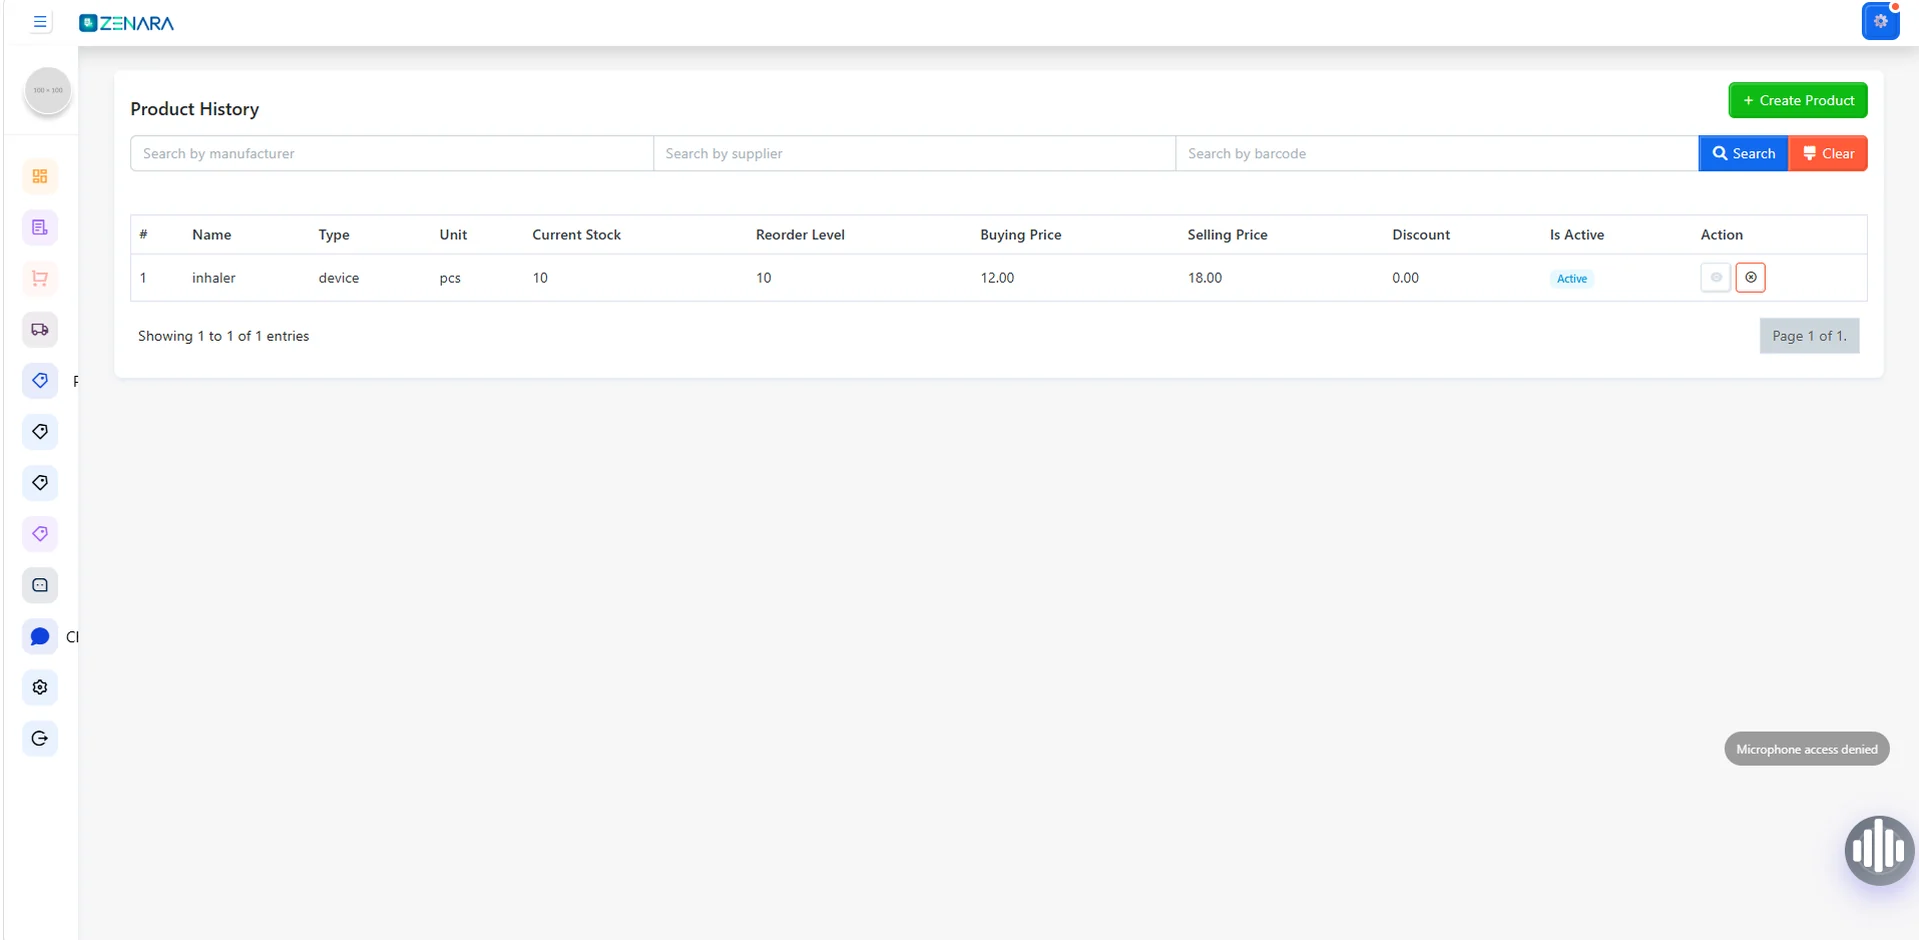Focus the Search by manufacturer field
The image size is (1919, 940).
click(x=392, y=153)
